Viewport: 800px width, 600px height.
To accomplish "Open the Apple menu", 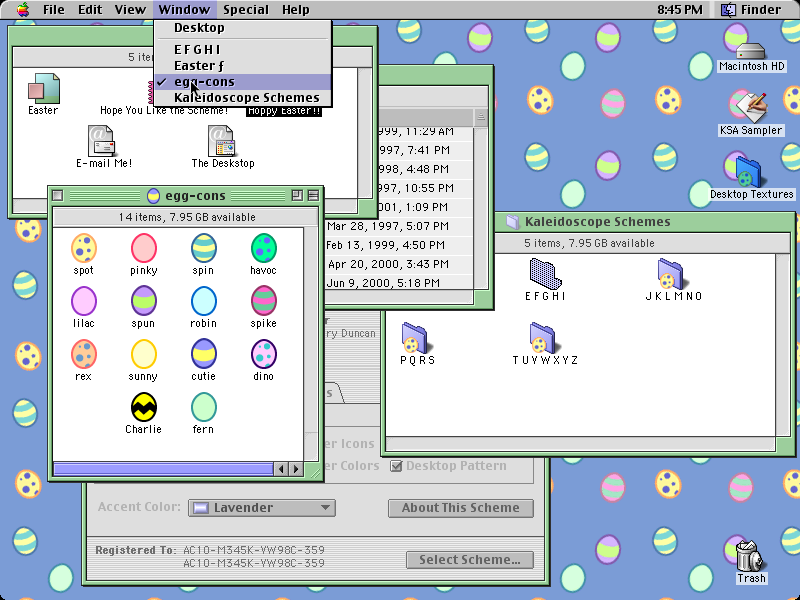I will click(23, 10).
